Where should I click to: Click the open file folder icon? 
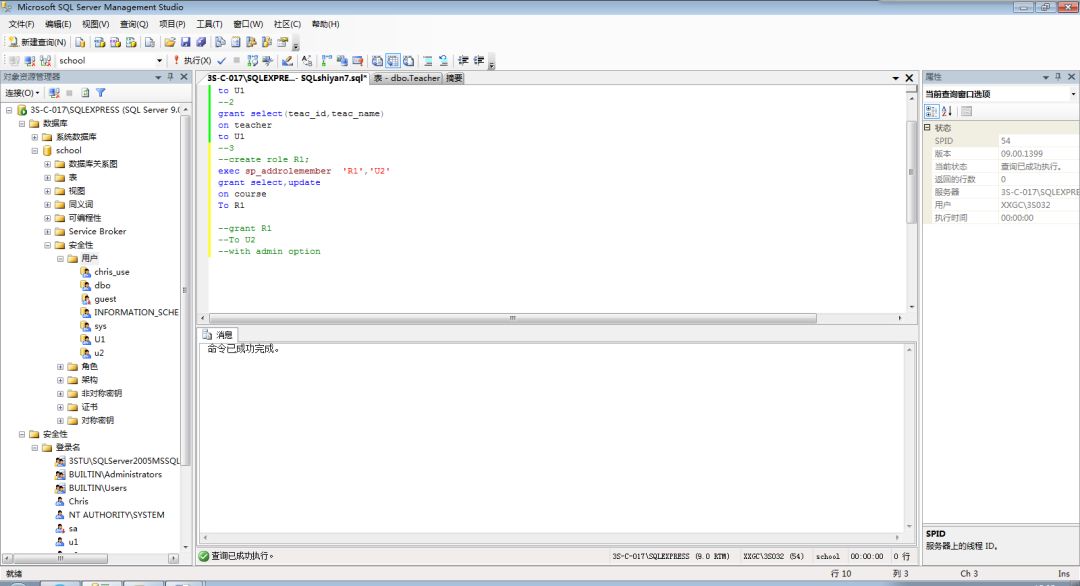[170, 42]
